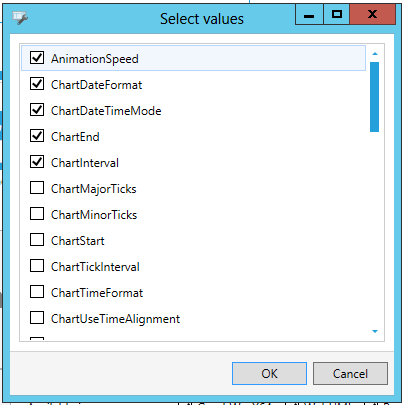The width and height of the screenshot is (402, 405).
Task: Uncheck the ChartDateTimeMode checkbox
Action: click(37, 109)
